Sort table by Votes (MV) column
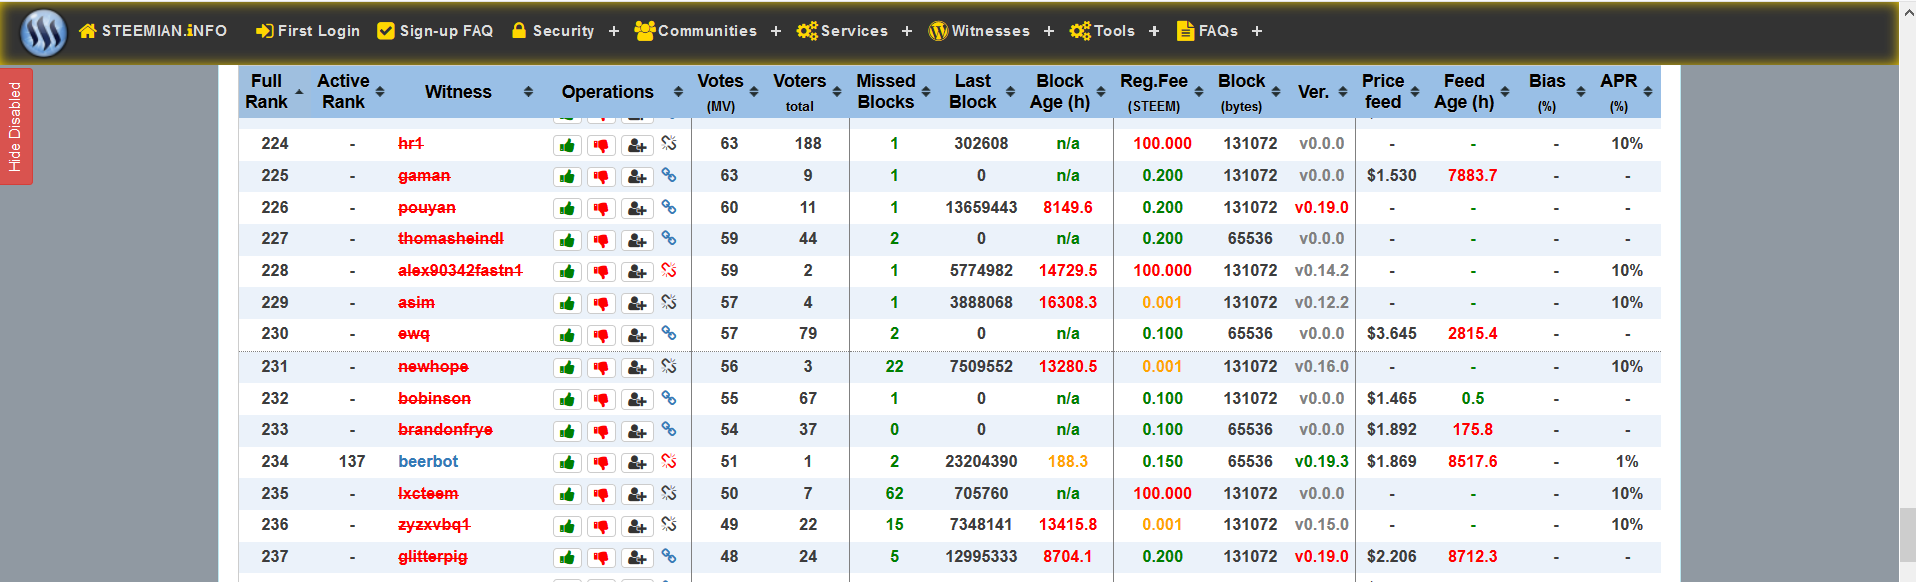Viewport: 1916px width, 582px height. coord(721,91)
